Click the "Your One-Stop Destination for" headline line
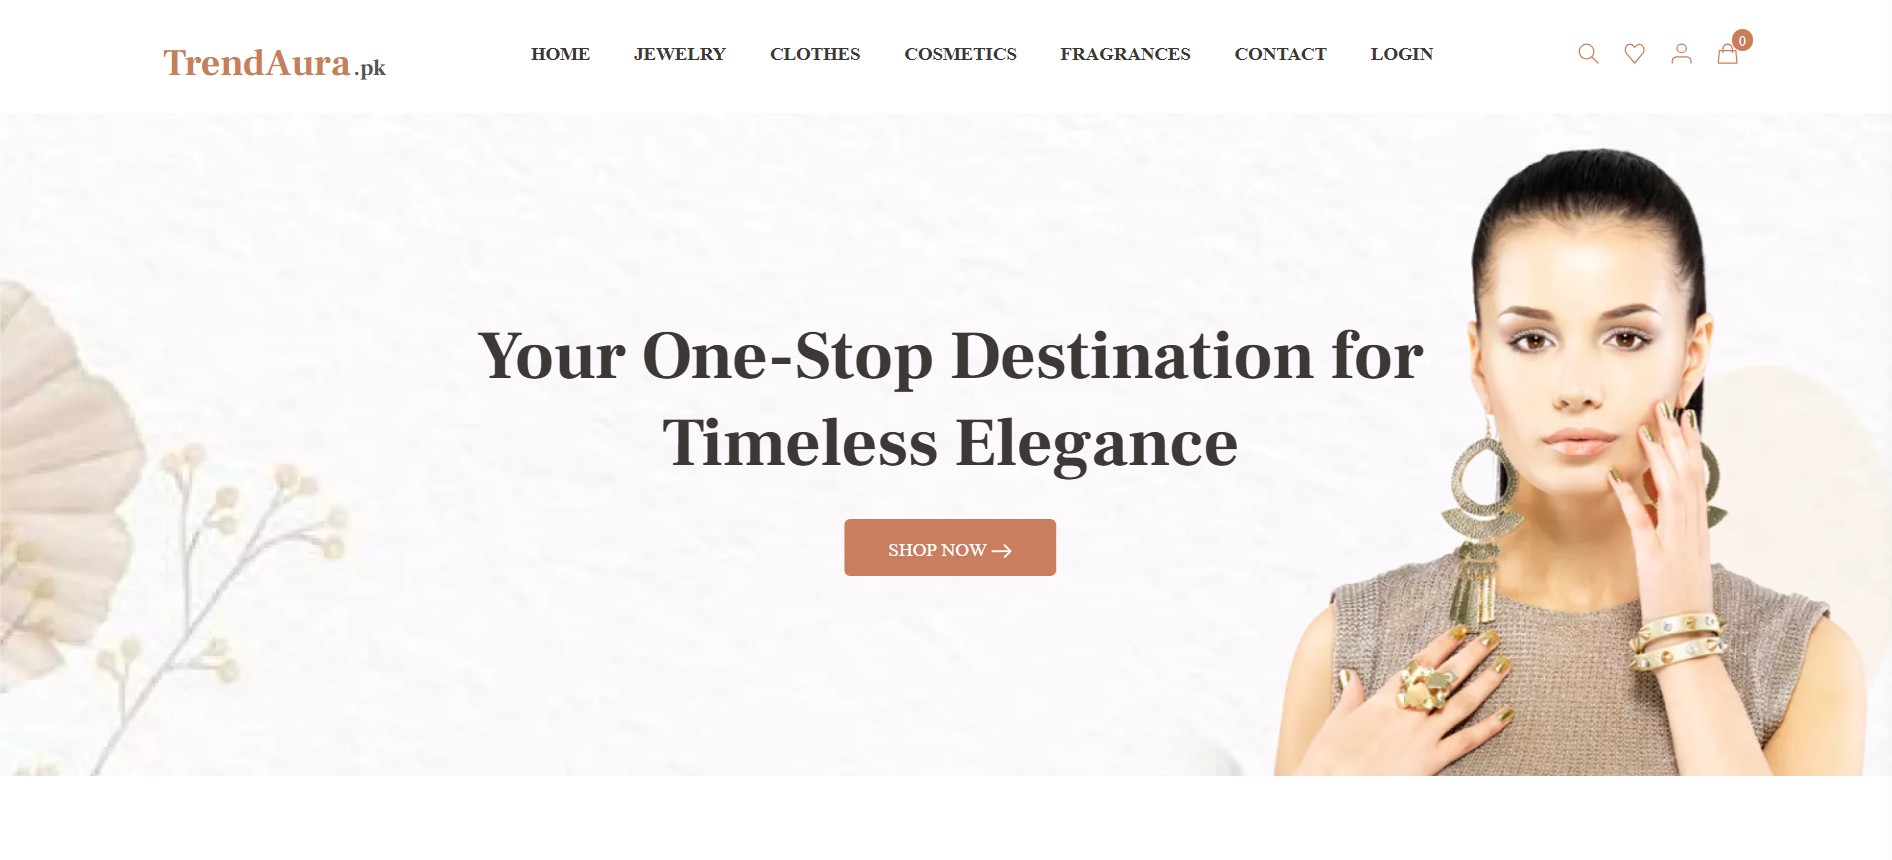The image size is (1892, 860). pos(950,356)
